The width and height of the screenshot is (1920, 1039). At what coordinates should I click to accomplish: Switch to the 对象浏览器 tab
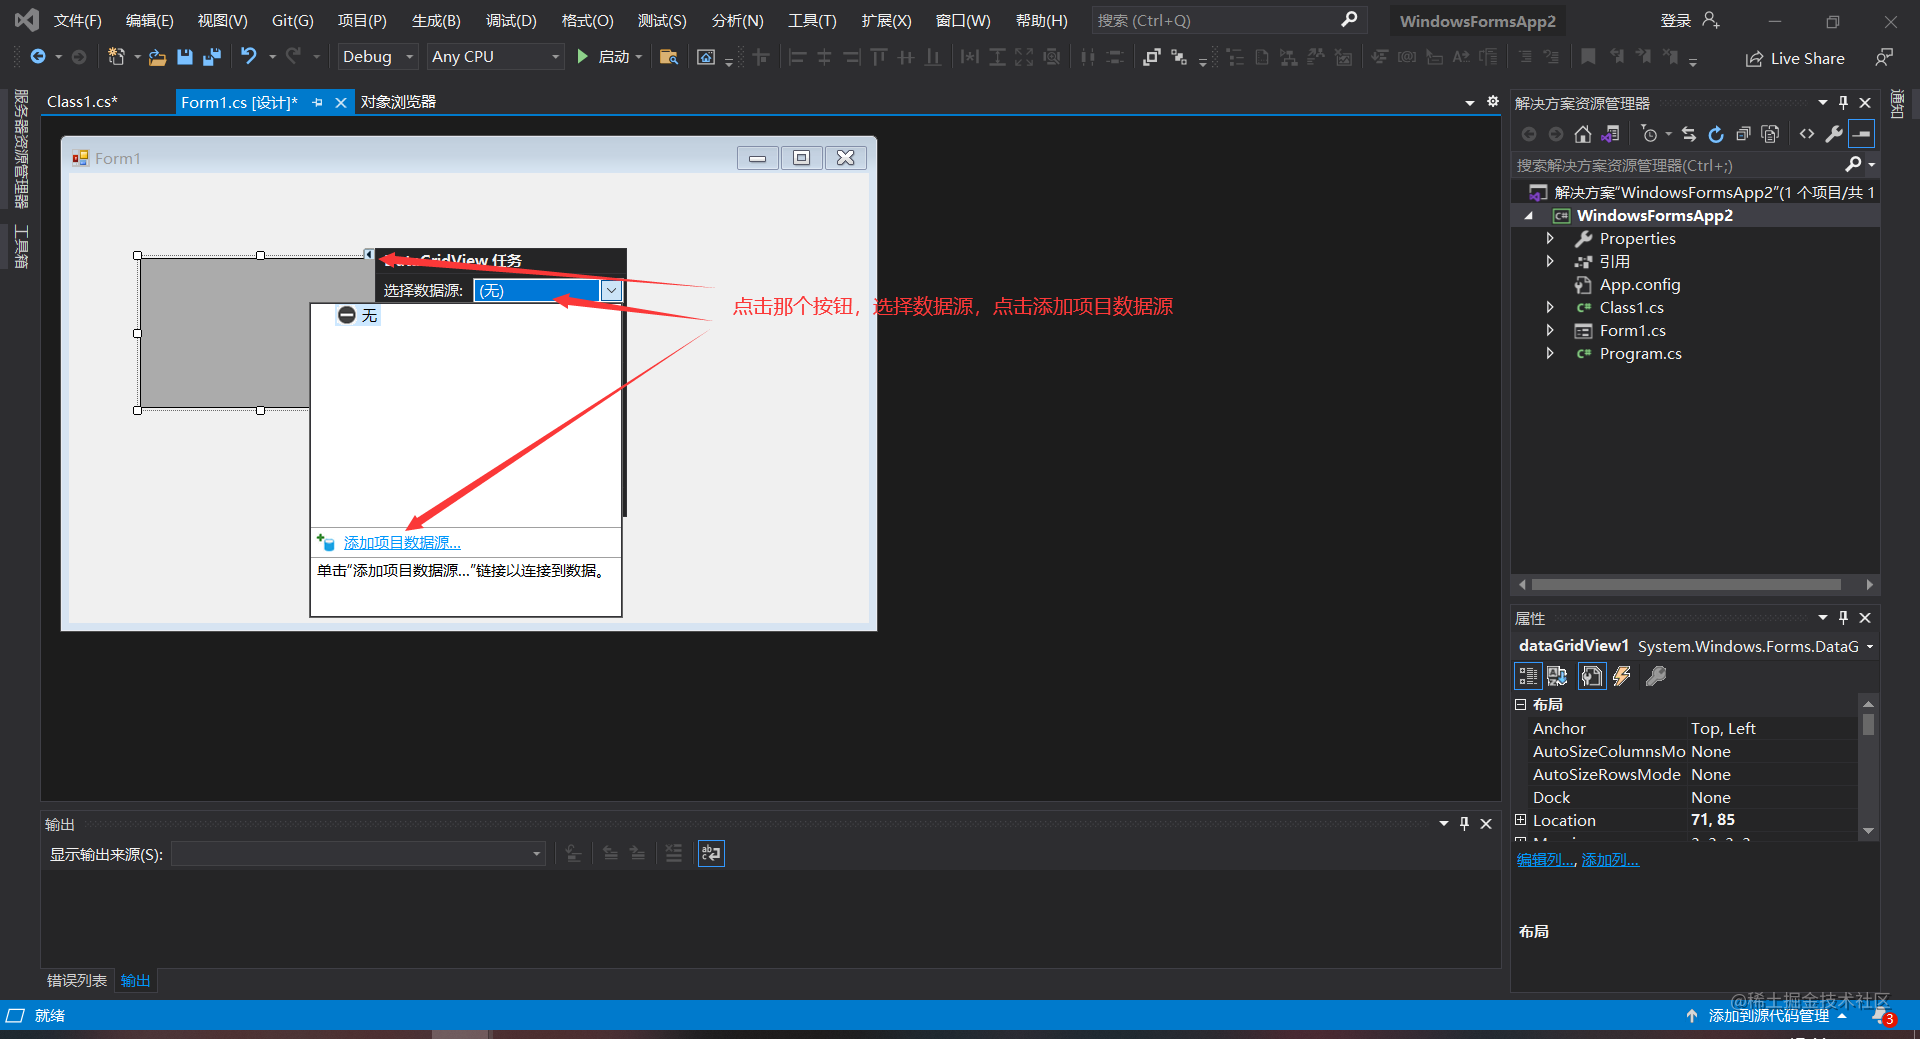[x=399, y=102]
